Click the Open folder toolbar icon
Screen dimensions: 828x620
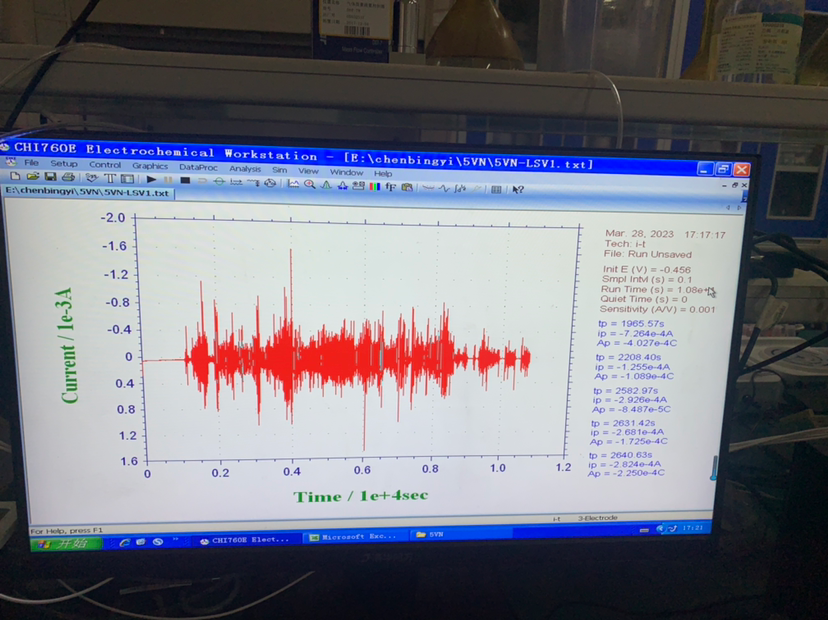(x=32, y=177)
